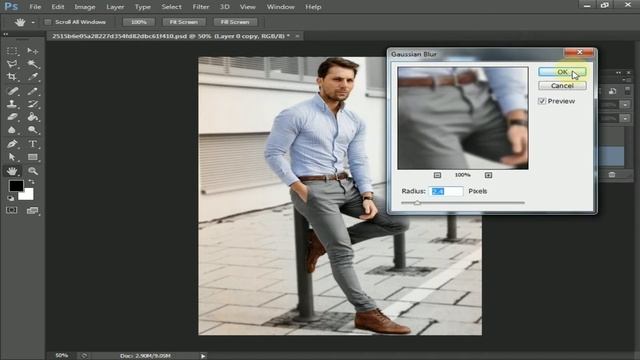Image resolution: width=640 pixels, height=360 pixels.
Task: Confirm Gaussian Blur with OK
Action: click(x=562, y=72)
